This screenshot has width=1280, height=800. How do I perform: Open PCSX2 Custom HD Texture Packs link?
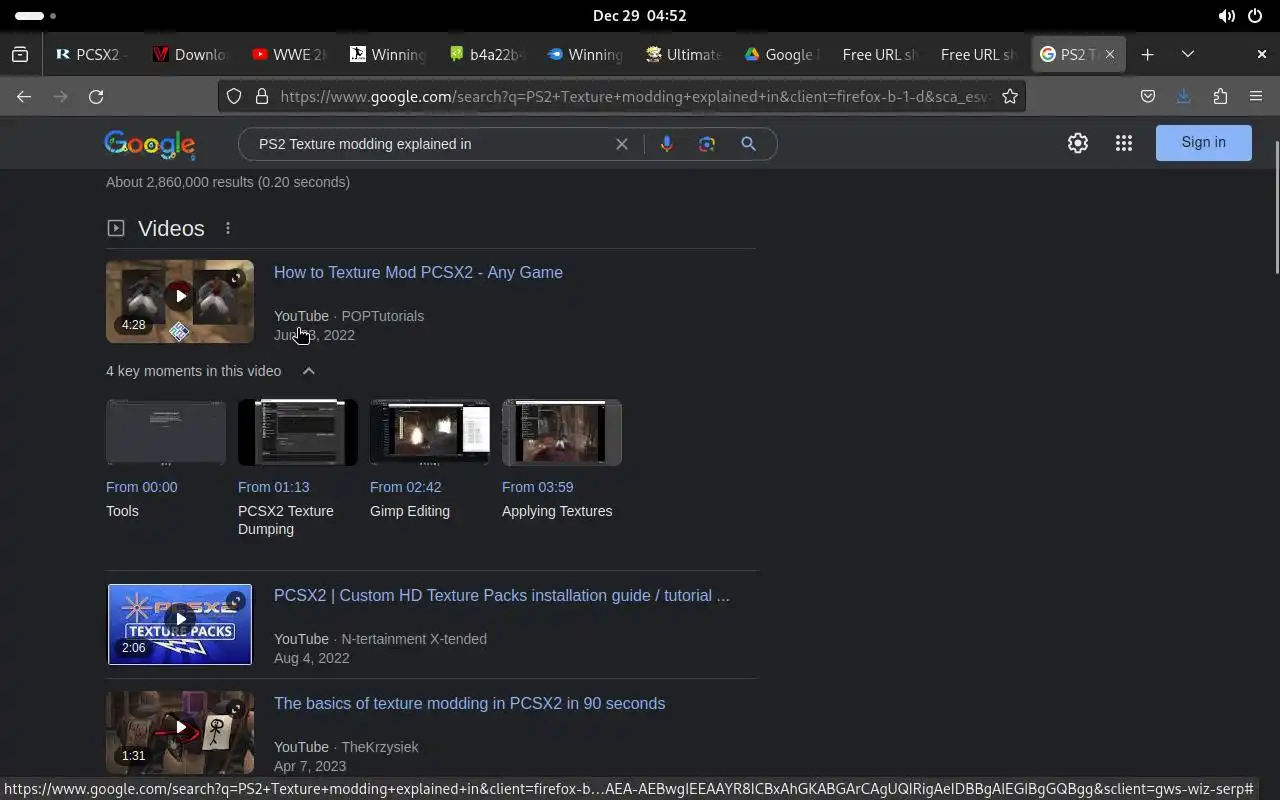click(x=502, y=595)
